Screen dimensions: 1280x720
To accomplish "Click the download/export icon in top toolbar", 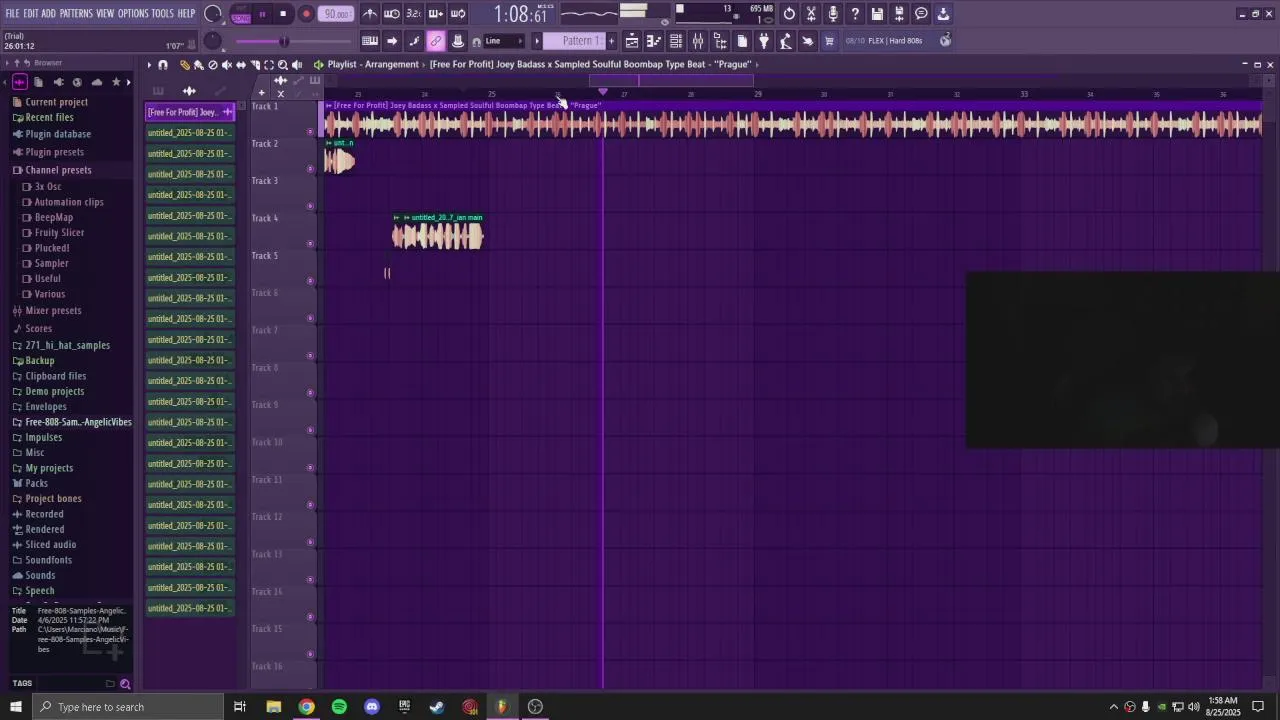I will 943,14.
